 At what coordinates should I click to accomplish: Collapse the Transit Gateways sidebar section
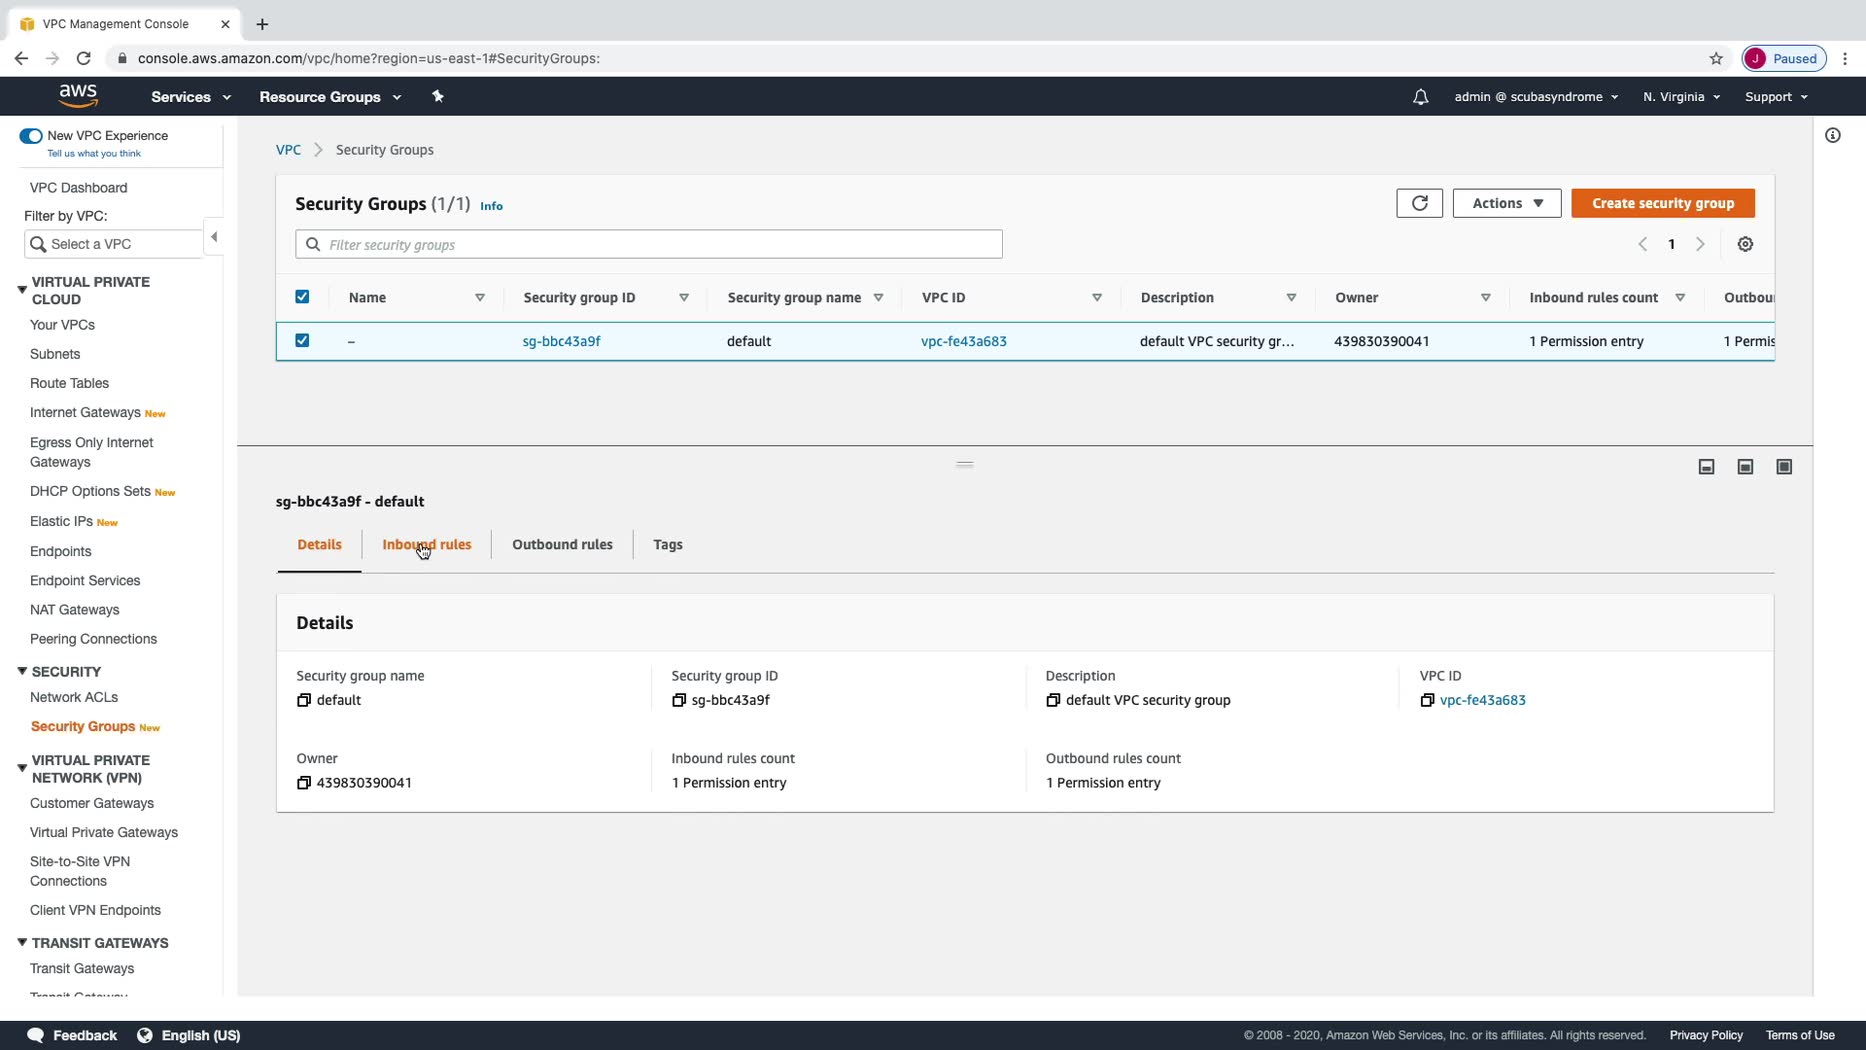[22, 942]
